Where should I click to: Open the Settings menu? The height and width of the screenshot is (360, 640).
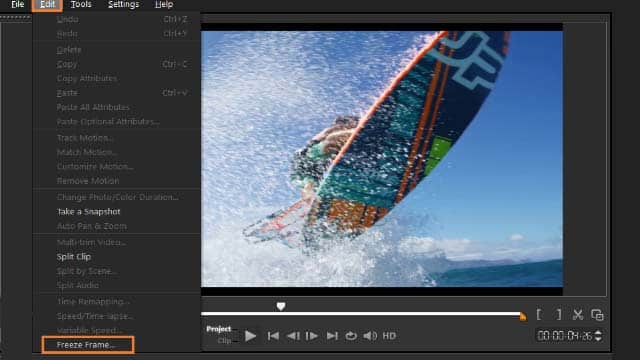coord(123,4)
